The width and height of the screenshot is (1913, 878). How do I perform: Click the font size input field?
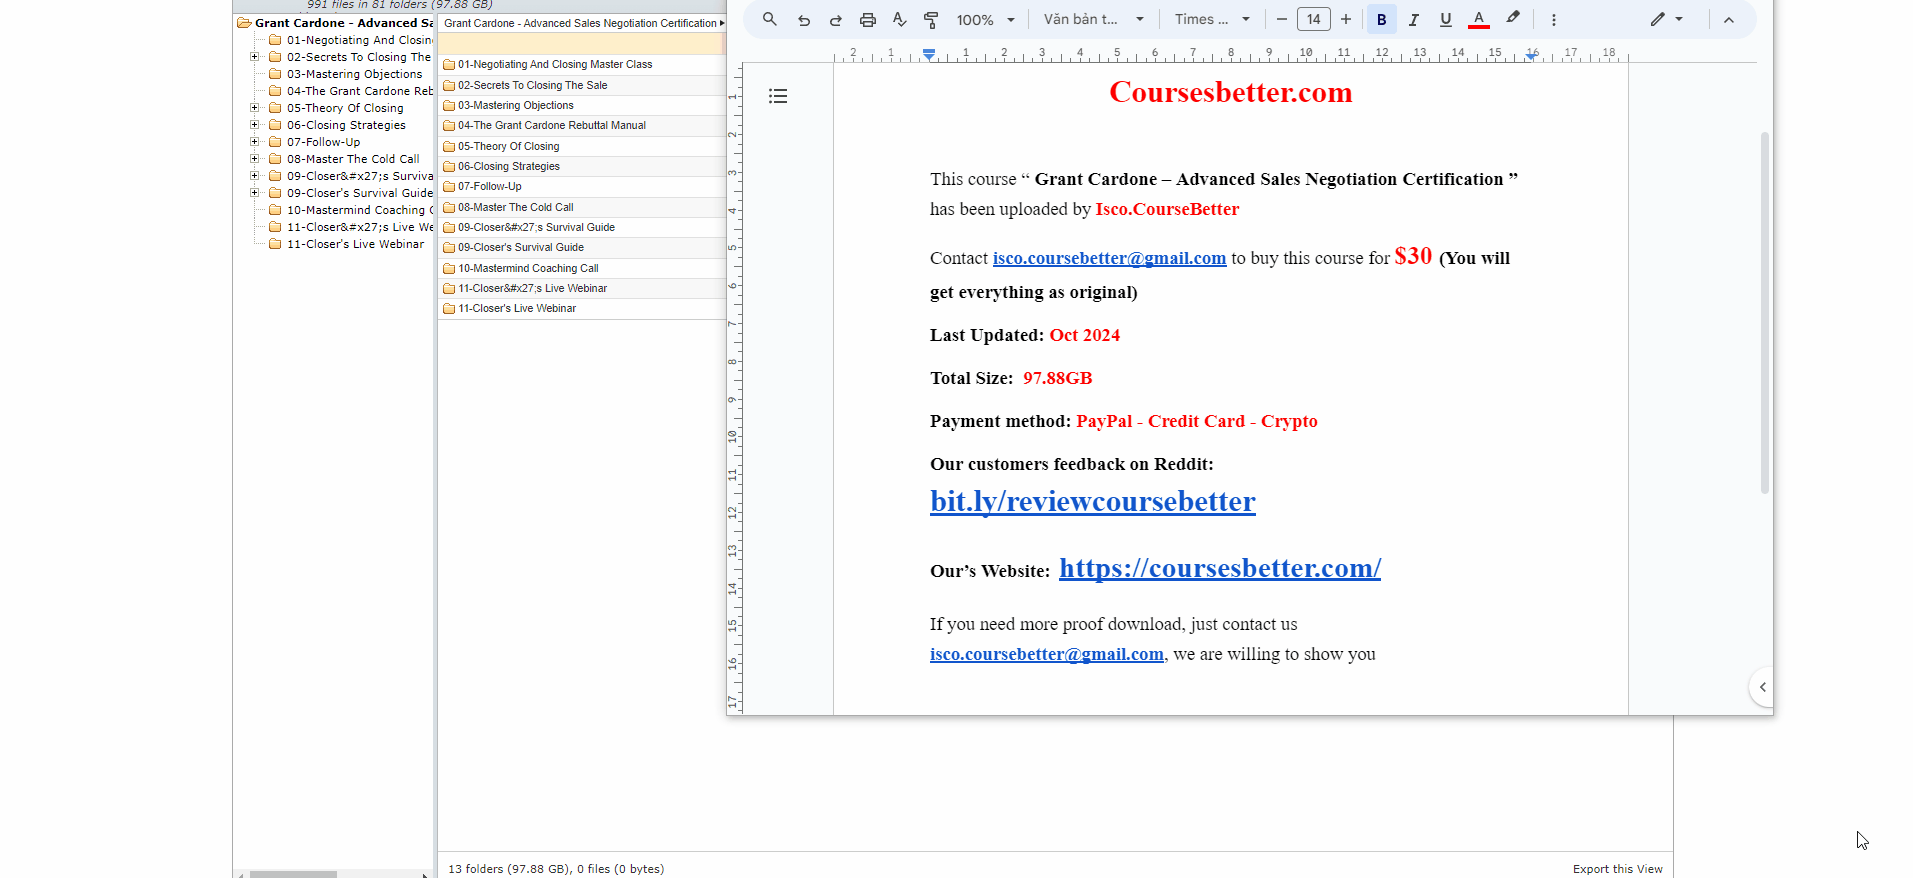click(x=1313, y=19)
